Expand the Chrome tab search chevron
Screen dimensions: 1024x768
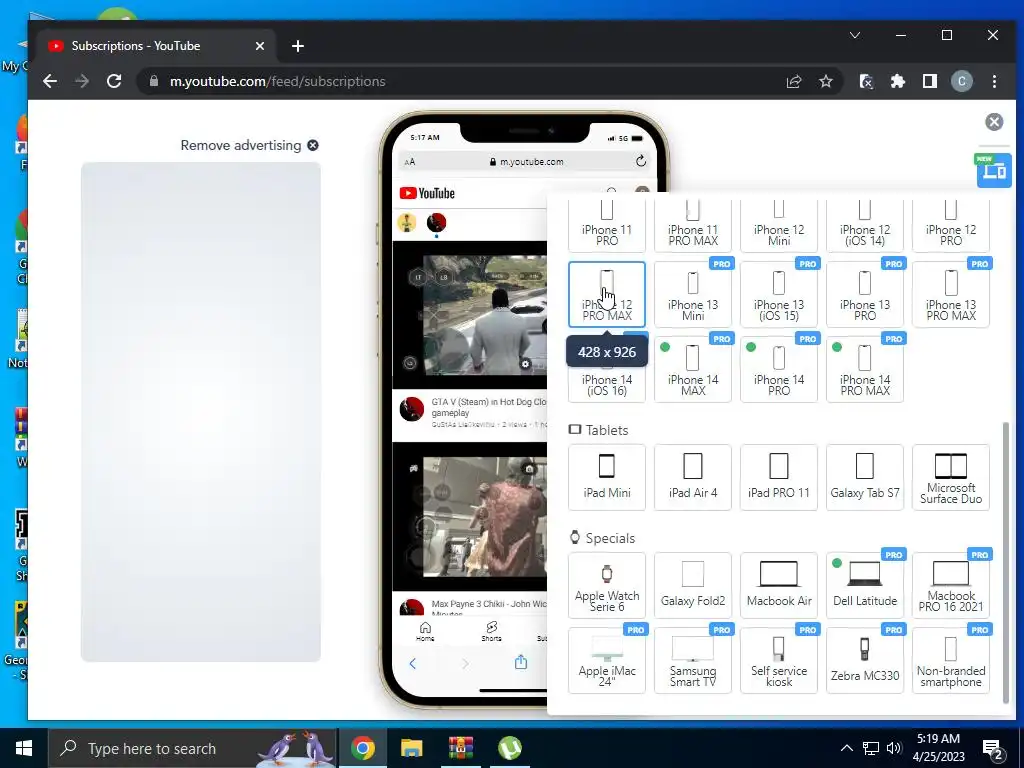(x=855, y=35)
